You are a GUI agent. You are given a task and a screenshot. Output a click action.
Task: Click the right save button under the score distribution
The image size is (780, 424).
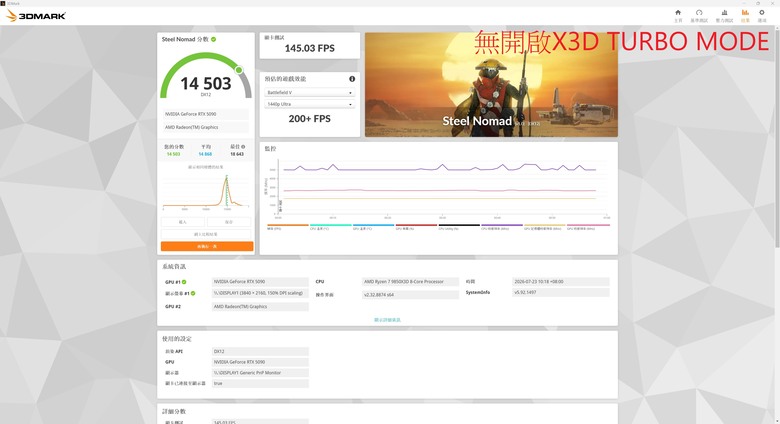(x=229, y=222)
